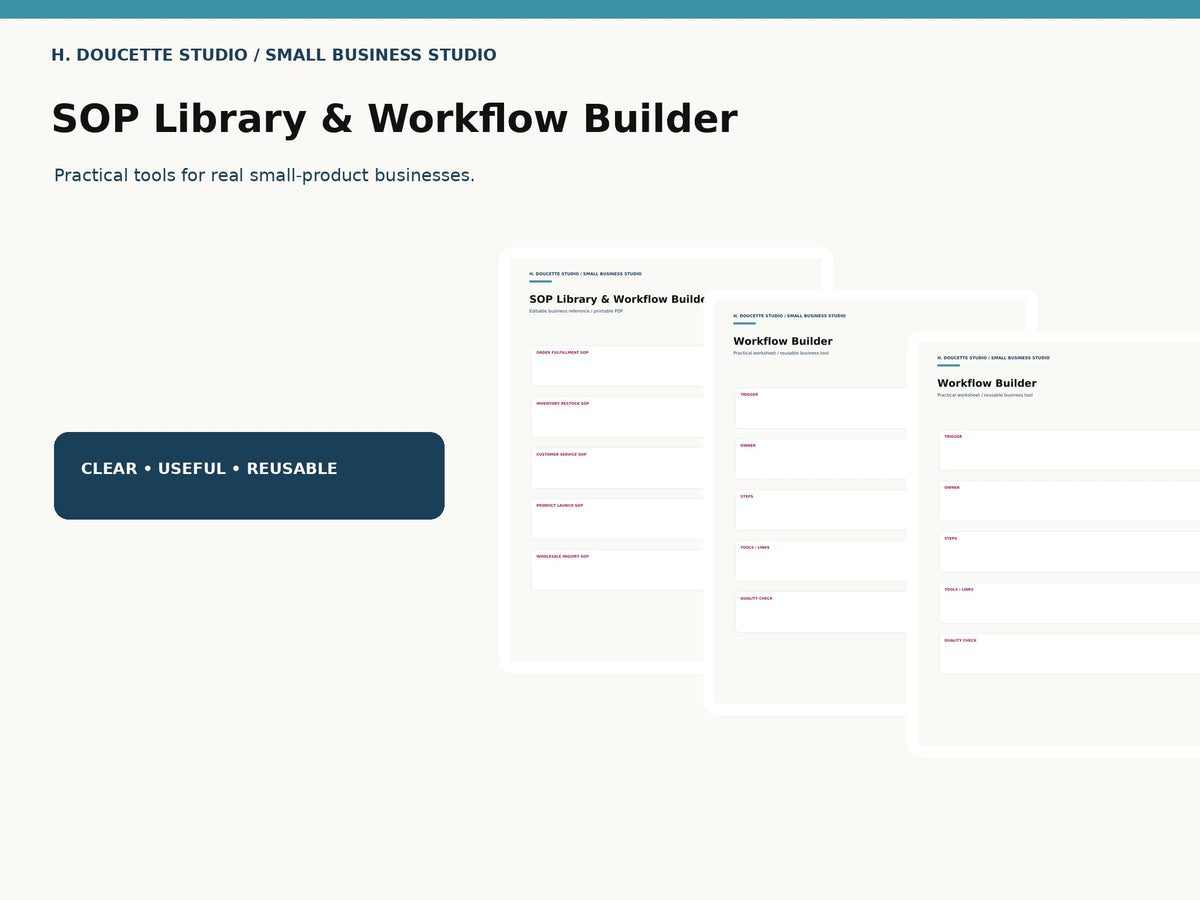Click the OWNER box on the front page

tap(1070, 501)
